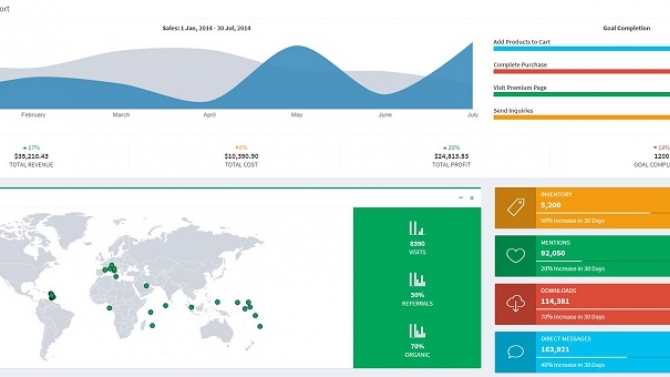
Task: Click the Add Products to Cart progress bar
Action: 582,49
